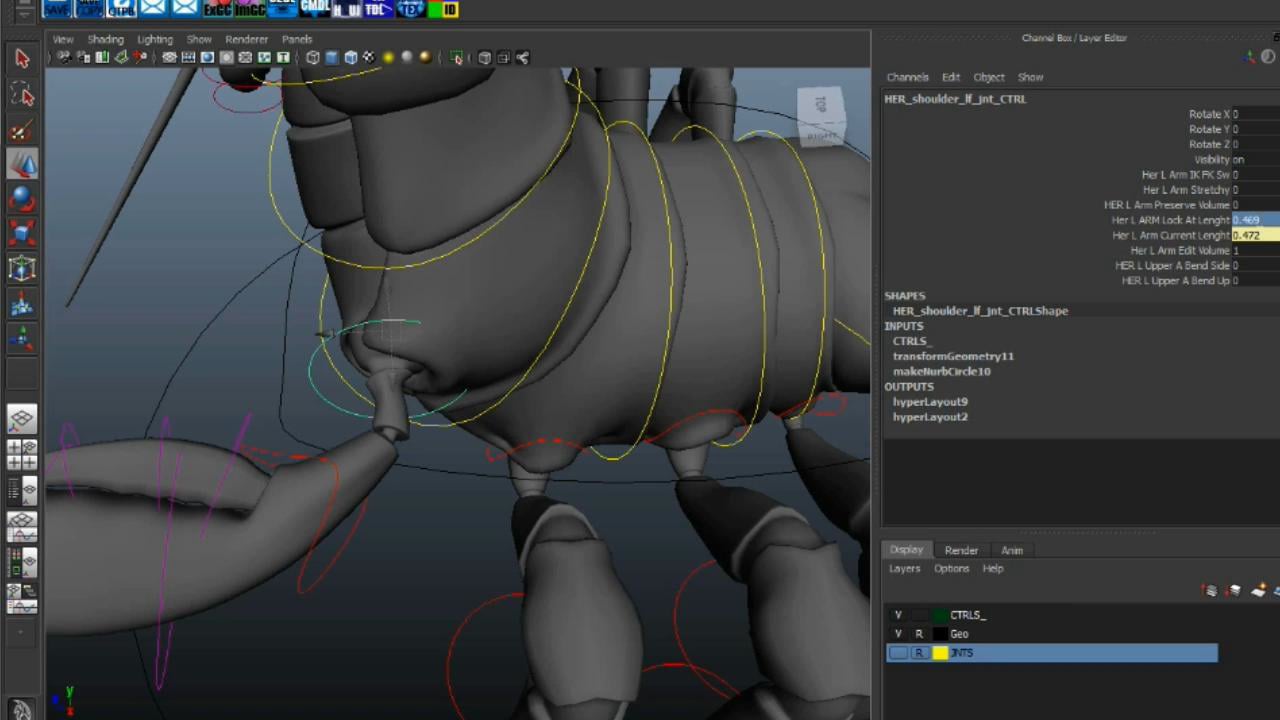
Task: Open the Layers menu in Layer Editor
Action: click(x=904, y=568)
